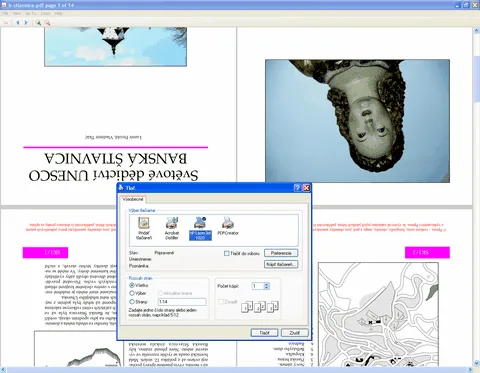Increase copies with the stepper up arrow

(266, 284)
